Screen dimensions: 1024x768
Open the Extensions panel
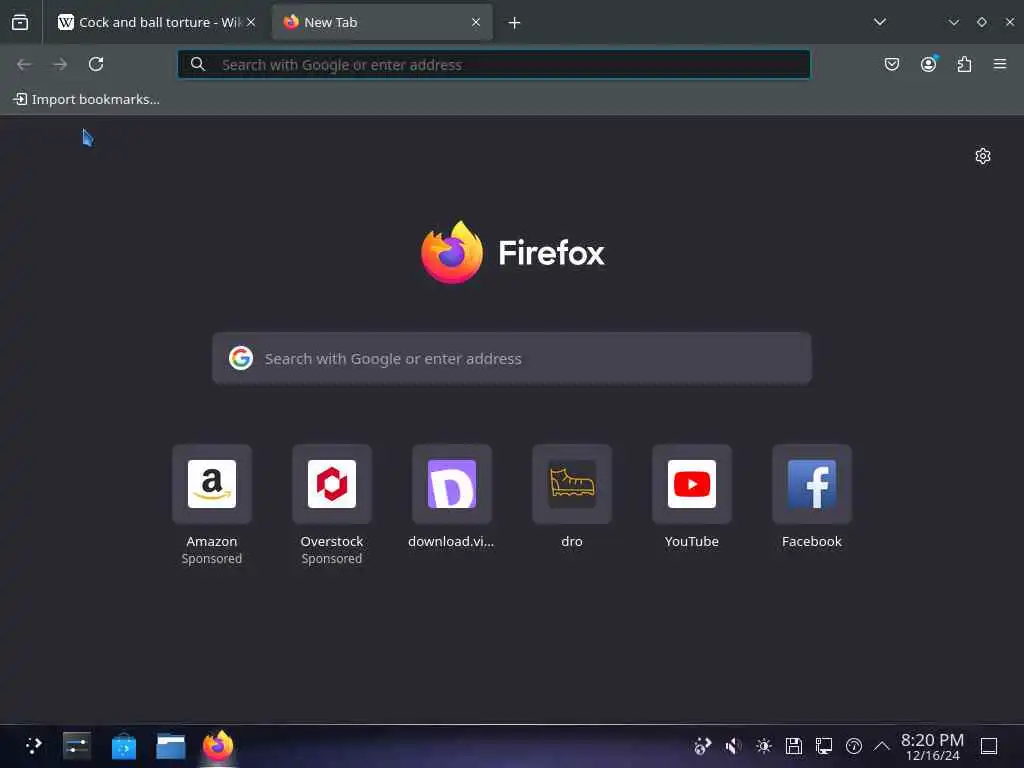point(964,64)
